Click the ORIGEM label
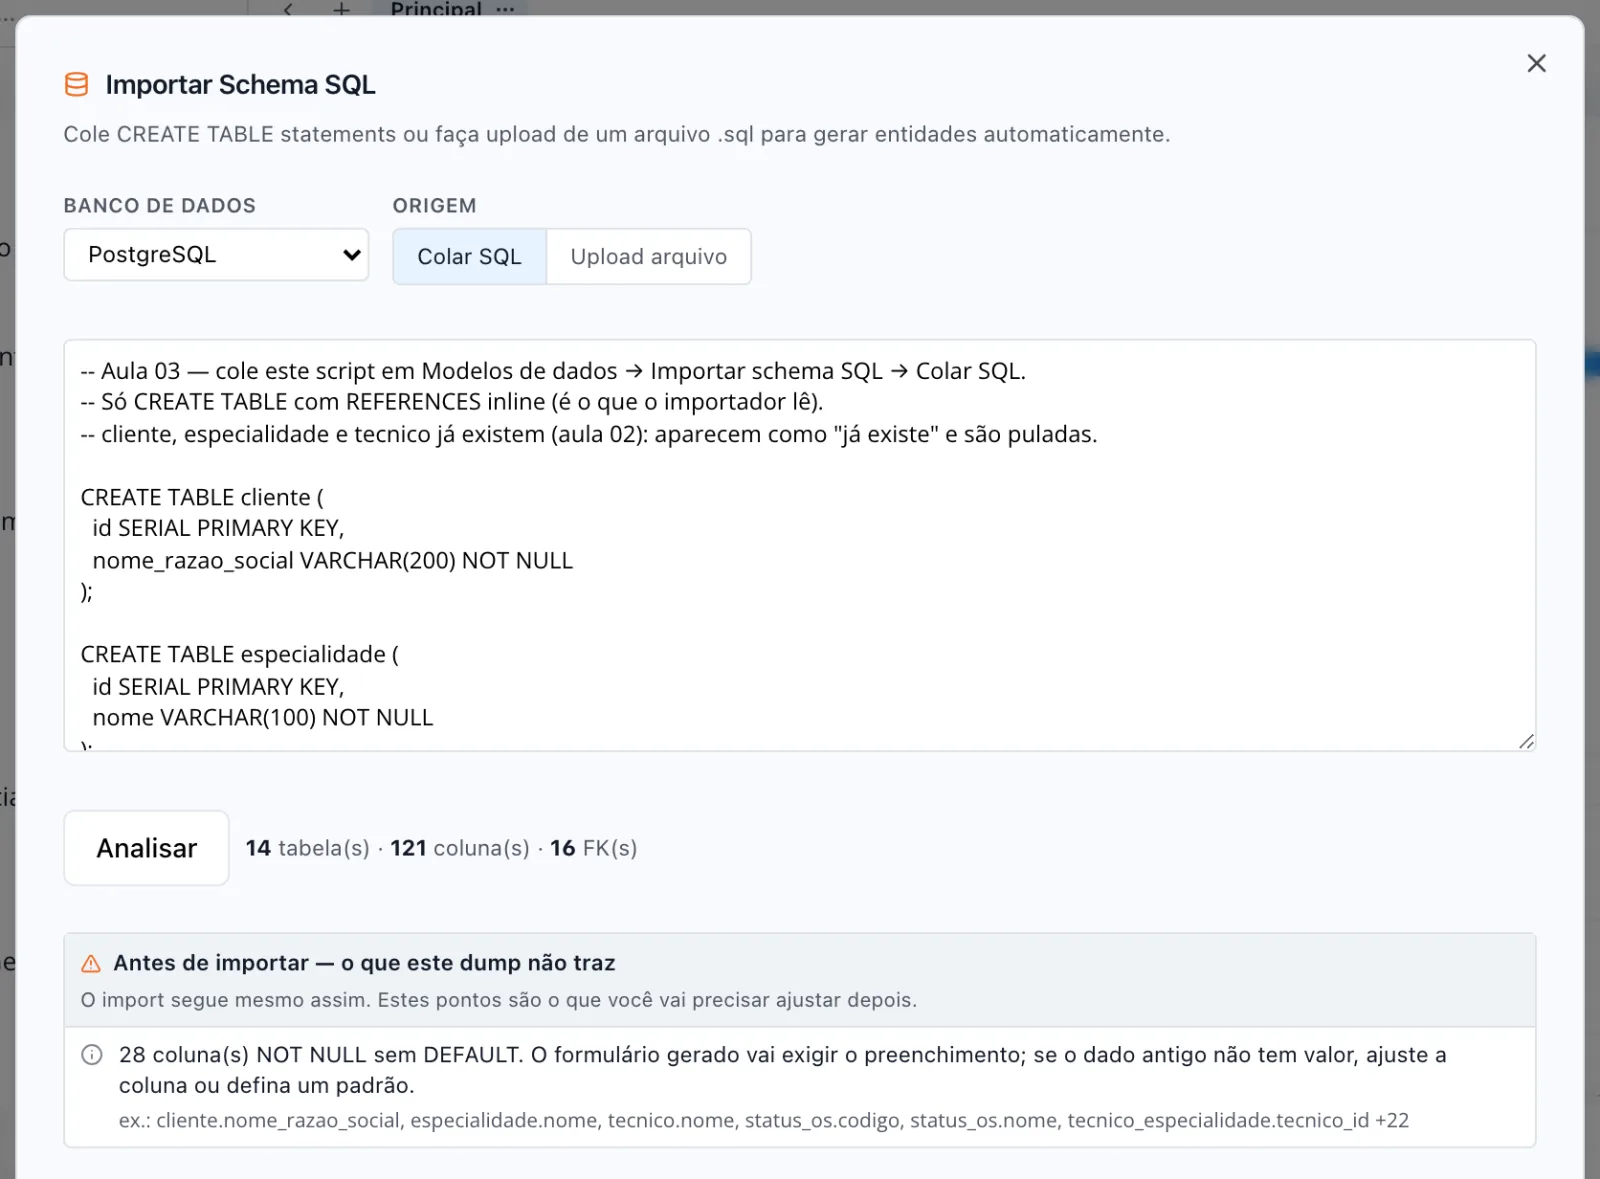Image resolution: width=1600 pixels, height=1179 pixels. 434,206
